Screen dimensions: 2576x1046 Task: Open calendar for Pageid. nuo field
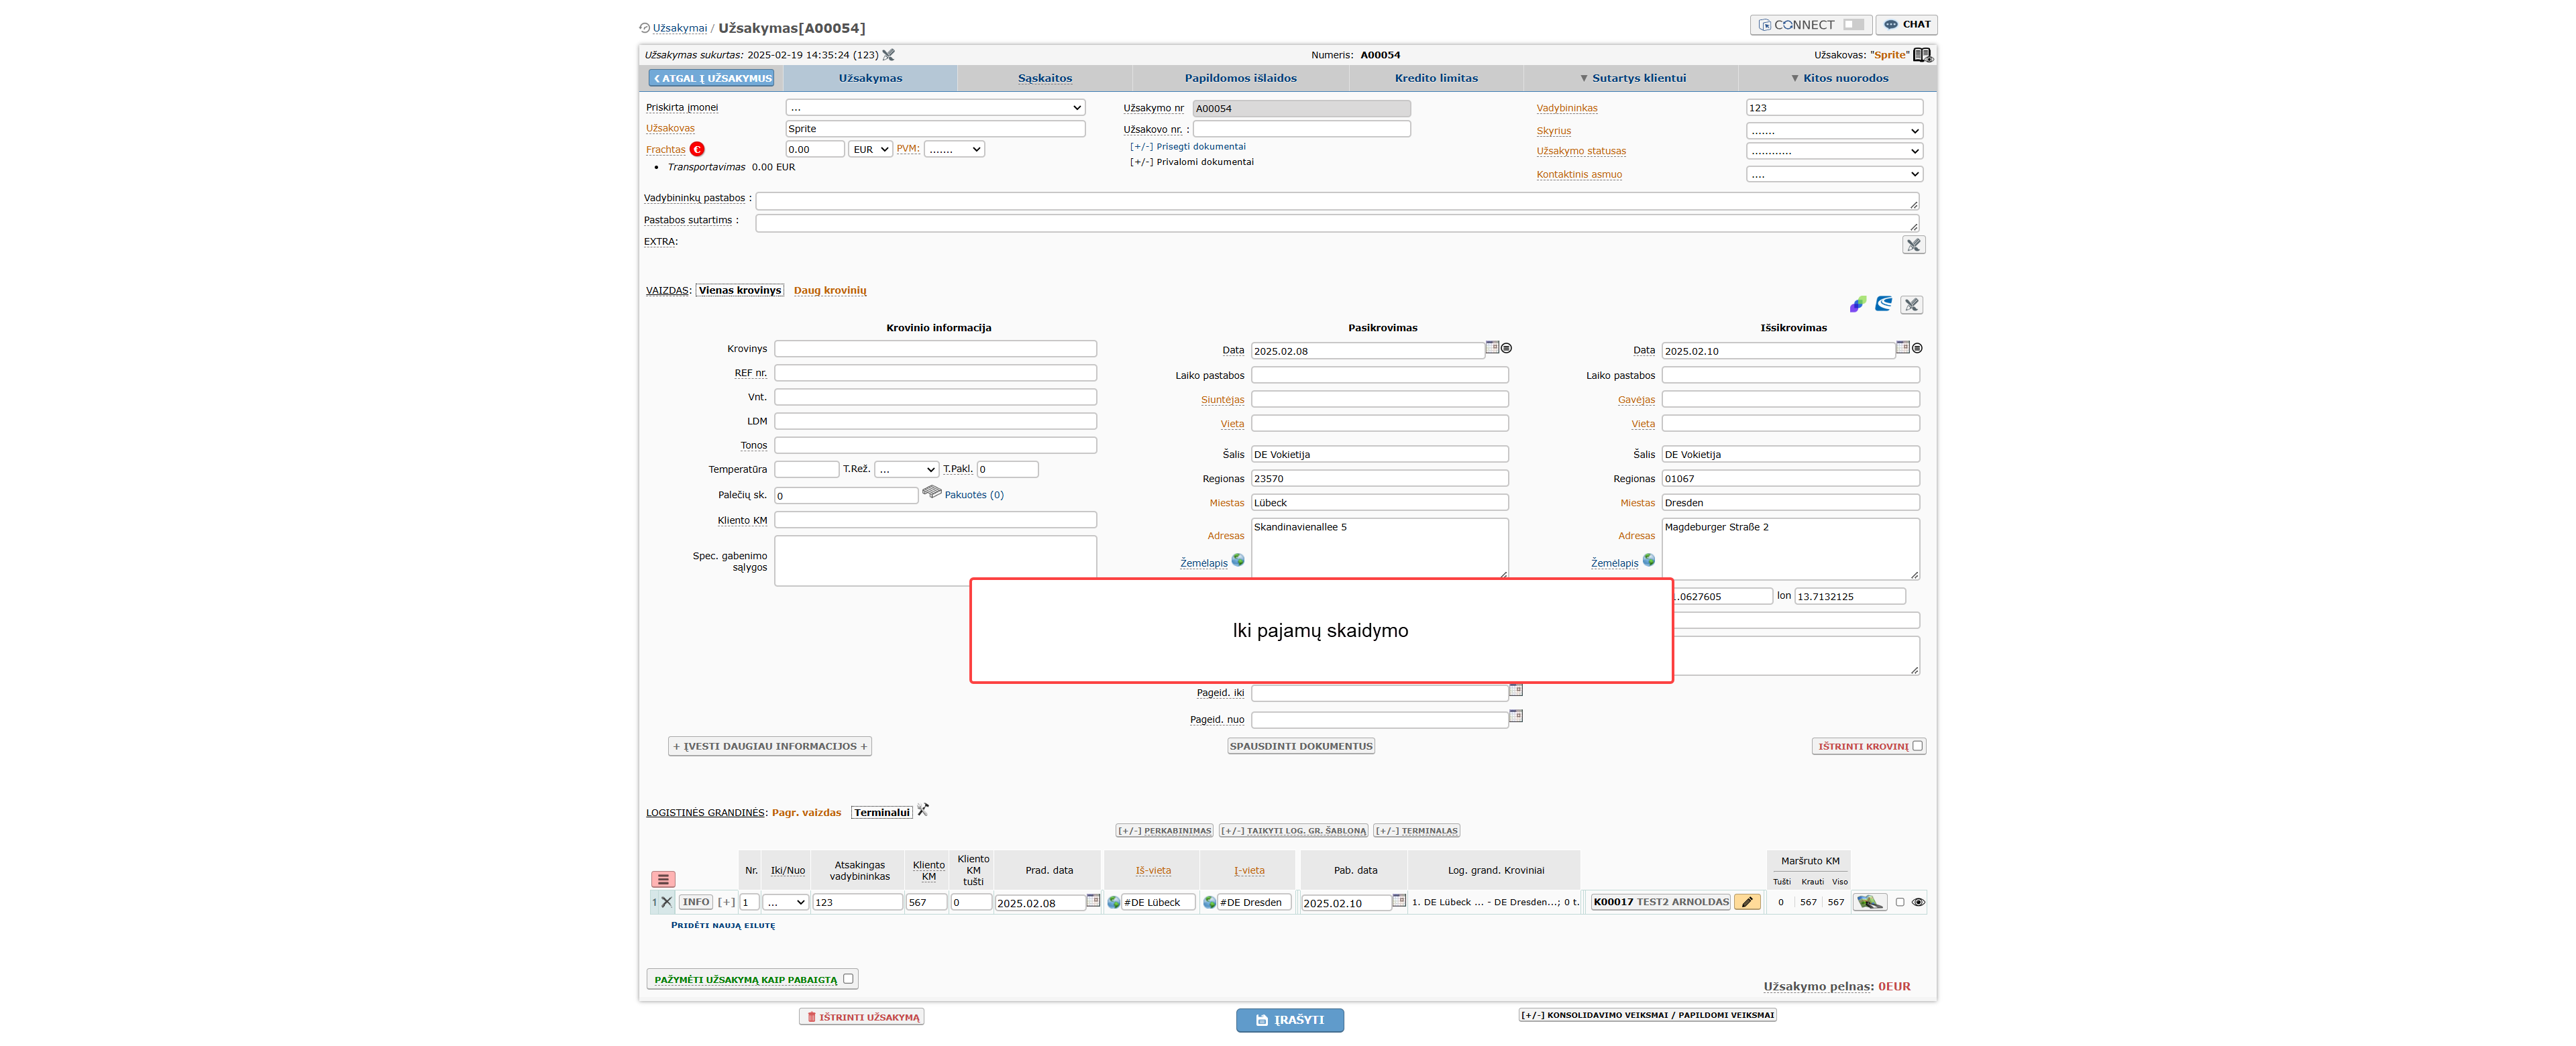(1516, 716)
